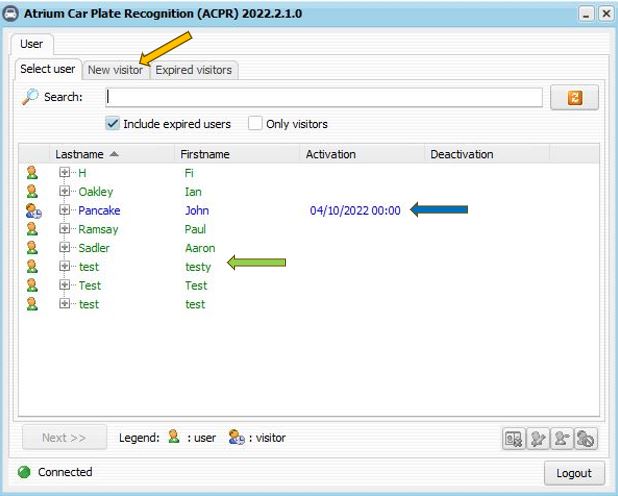
Task: Enable the Only visitors checkbox
Action: pos(255,123)
